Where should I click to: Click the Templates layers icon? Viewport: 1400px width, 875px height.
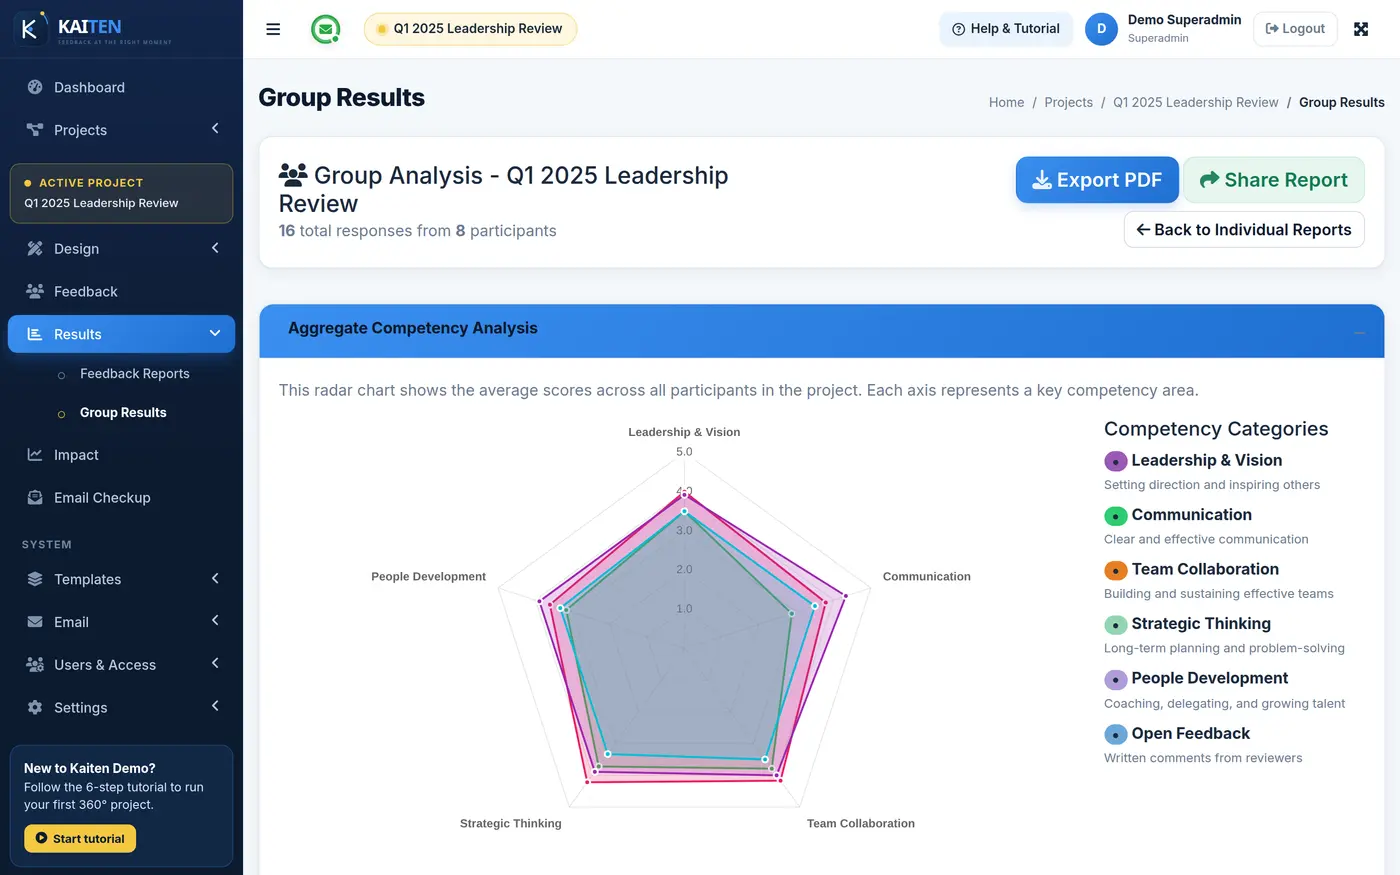[x=35, y=579]
